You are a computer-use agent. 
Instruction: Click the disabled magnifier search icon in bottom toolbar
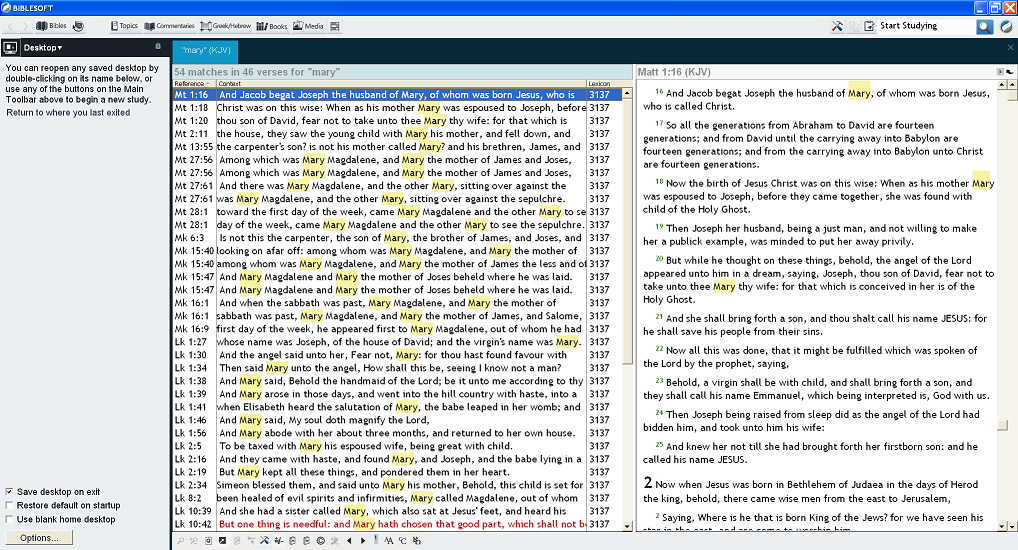tap(180, 540)
